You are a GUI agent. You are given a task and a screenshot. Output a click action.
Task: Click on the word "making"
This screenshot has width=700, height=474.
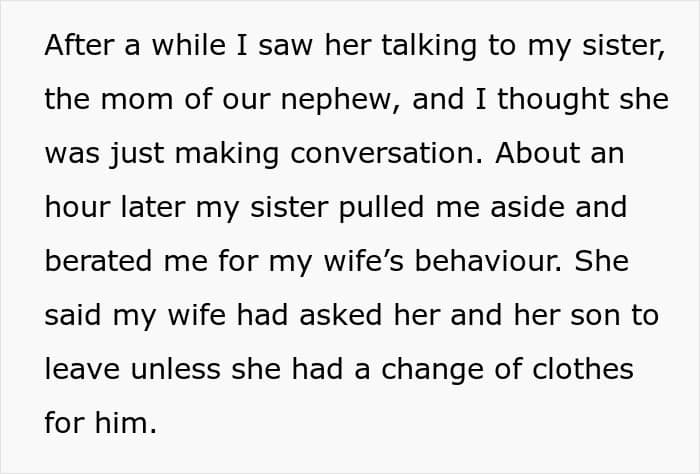(227, 155)
